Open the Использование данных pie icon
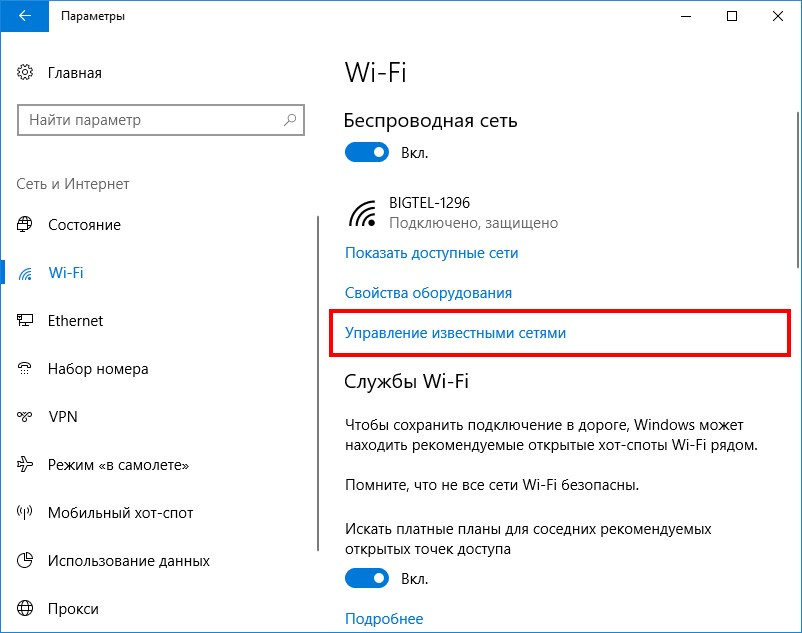Image resolution: width=802 pixels, height=633 pixels. tap(25, 560)
